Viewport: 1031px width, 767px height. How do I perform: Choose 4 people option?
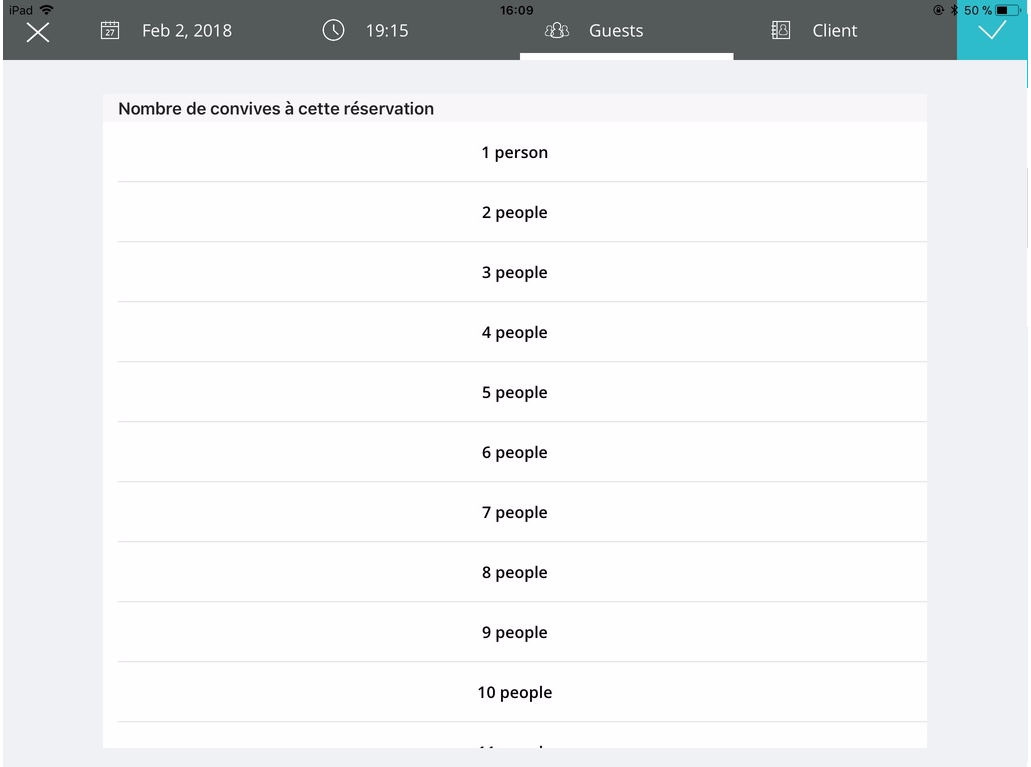tap(514, 333)
